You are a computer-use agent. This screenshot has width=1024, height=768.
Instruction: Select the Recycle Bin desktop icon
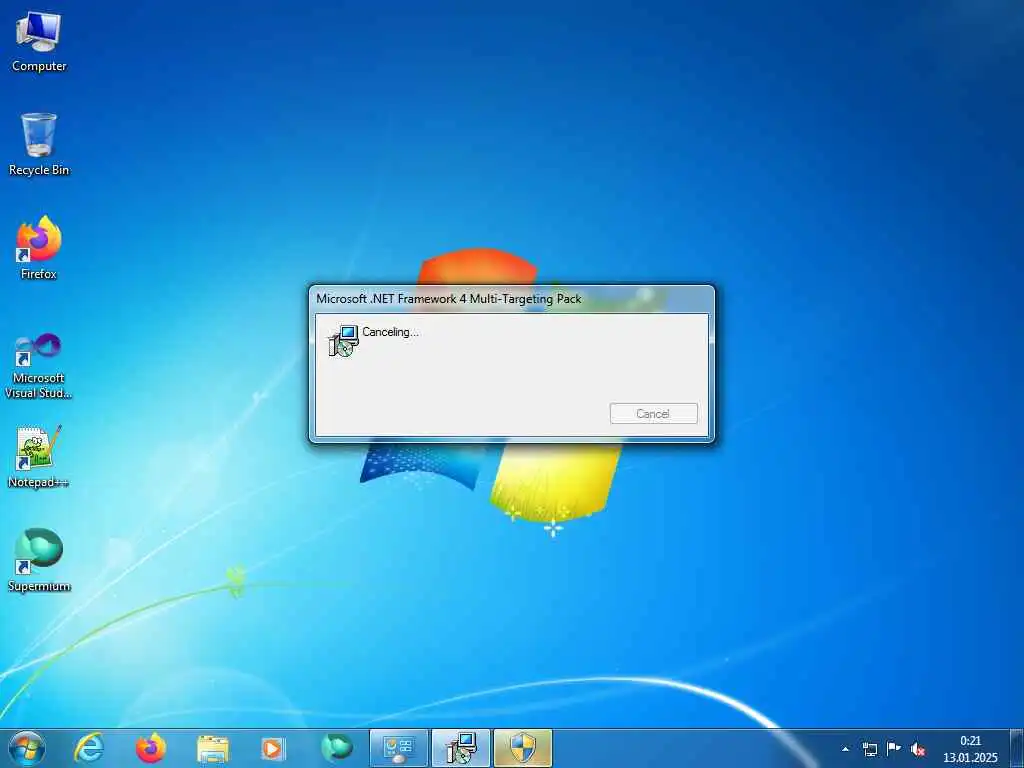[39, 144]
